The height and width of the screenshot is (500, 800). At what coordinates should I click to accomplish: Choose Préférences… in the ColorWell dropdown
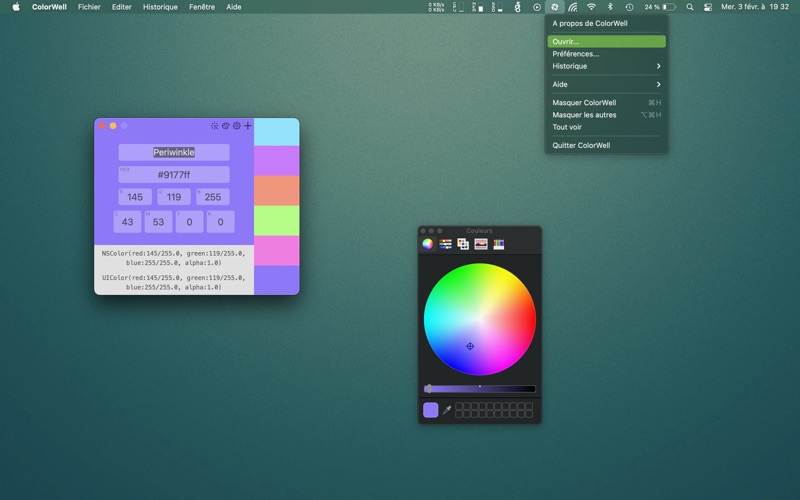click(607, 54)
